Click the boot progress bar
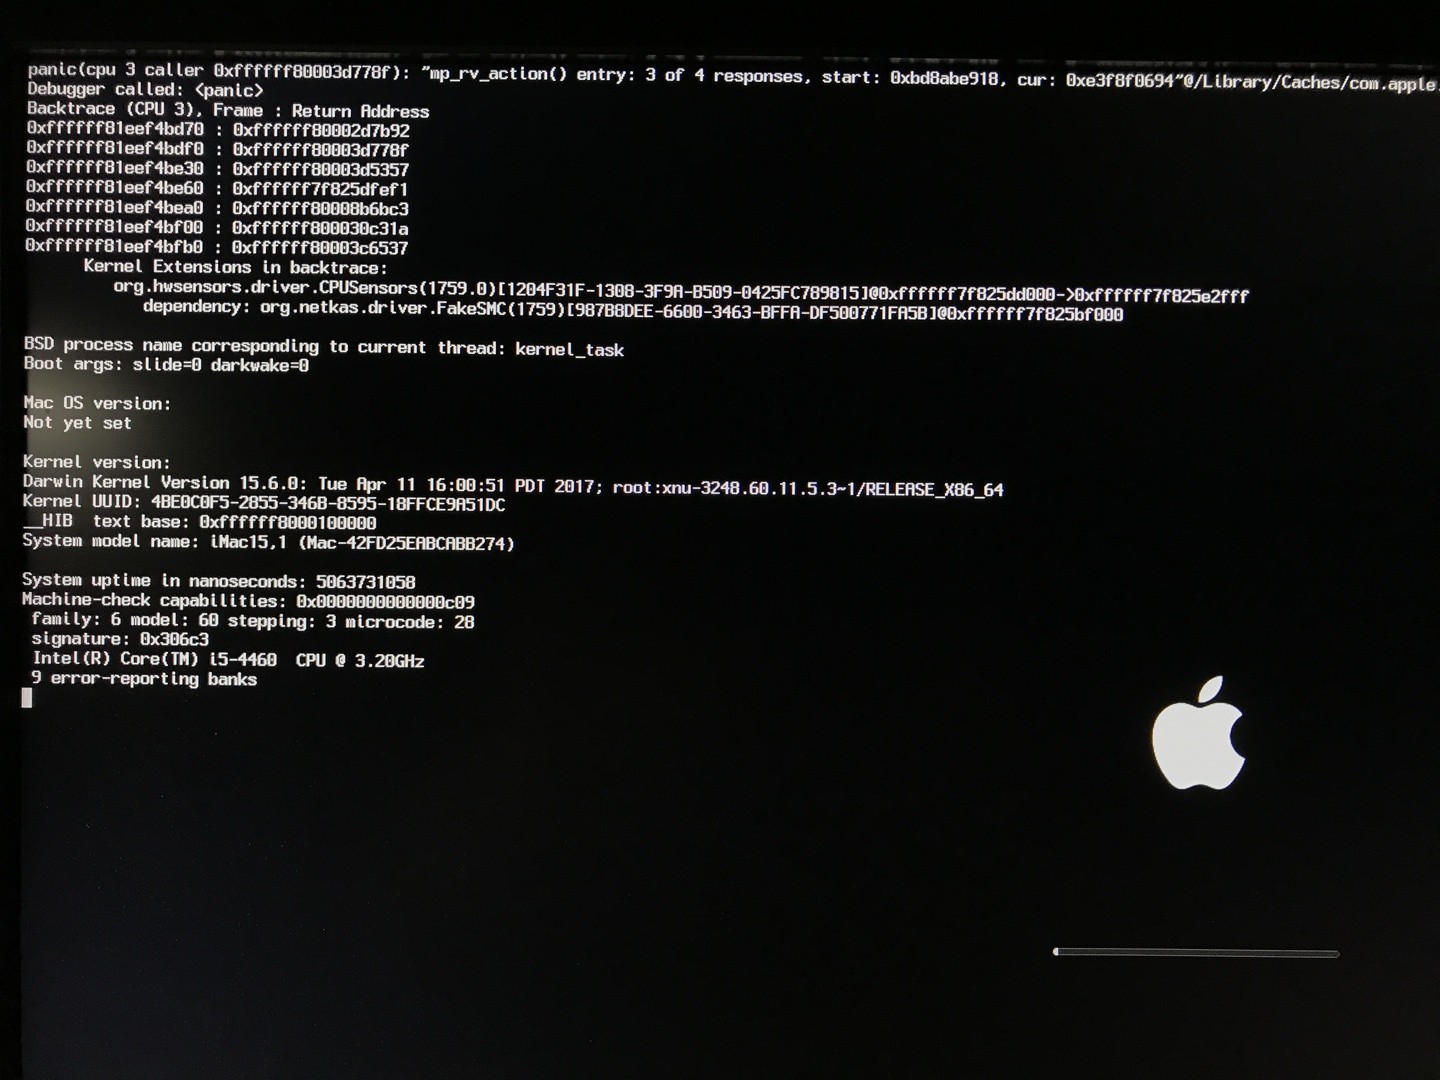 pyautogui.click(x=1196, y=952)
